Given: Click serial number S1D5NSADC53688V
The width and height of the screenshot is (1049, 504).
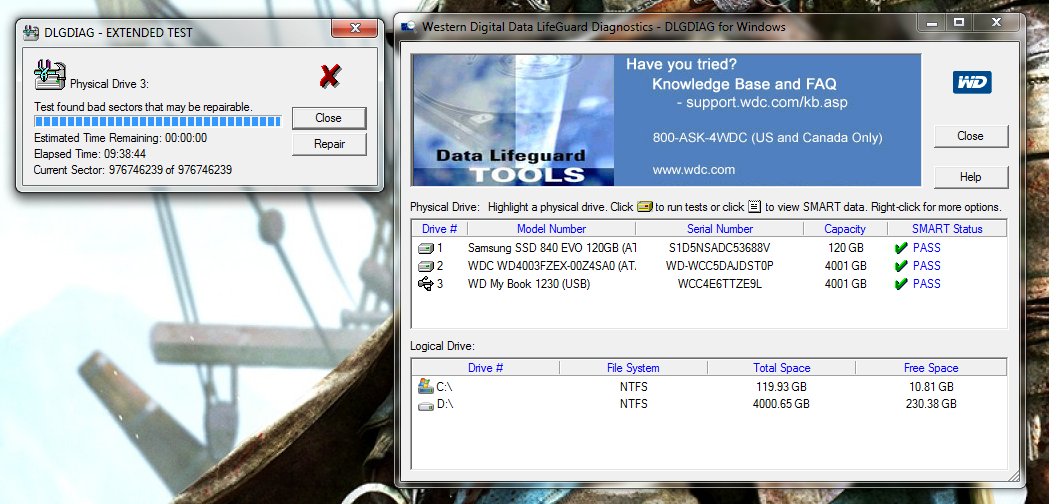Looking at the screenshot, I should coord(720,248).
